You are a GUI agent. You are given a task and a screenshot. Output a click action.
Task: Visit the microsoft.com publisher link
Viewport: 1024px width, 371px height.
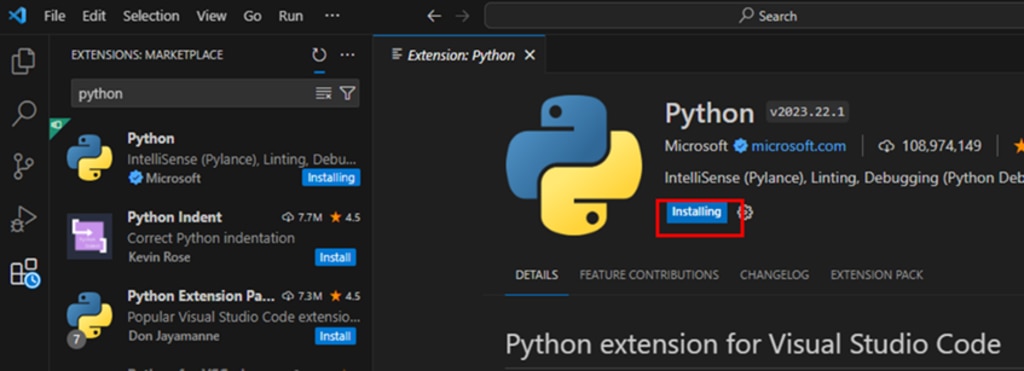[x=798, y=146]
